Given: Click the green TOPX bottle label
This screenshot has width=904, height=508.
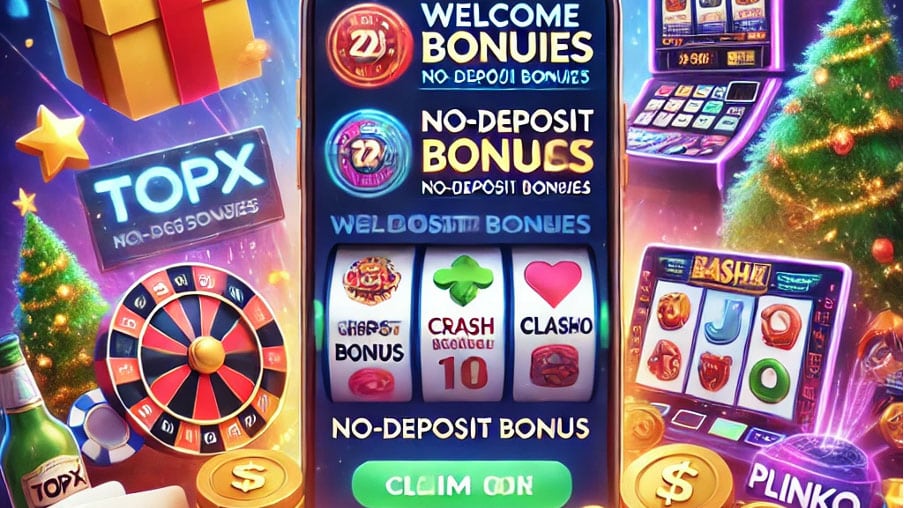Looking at the screenshot, I should point(59,482).
